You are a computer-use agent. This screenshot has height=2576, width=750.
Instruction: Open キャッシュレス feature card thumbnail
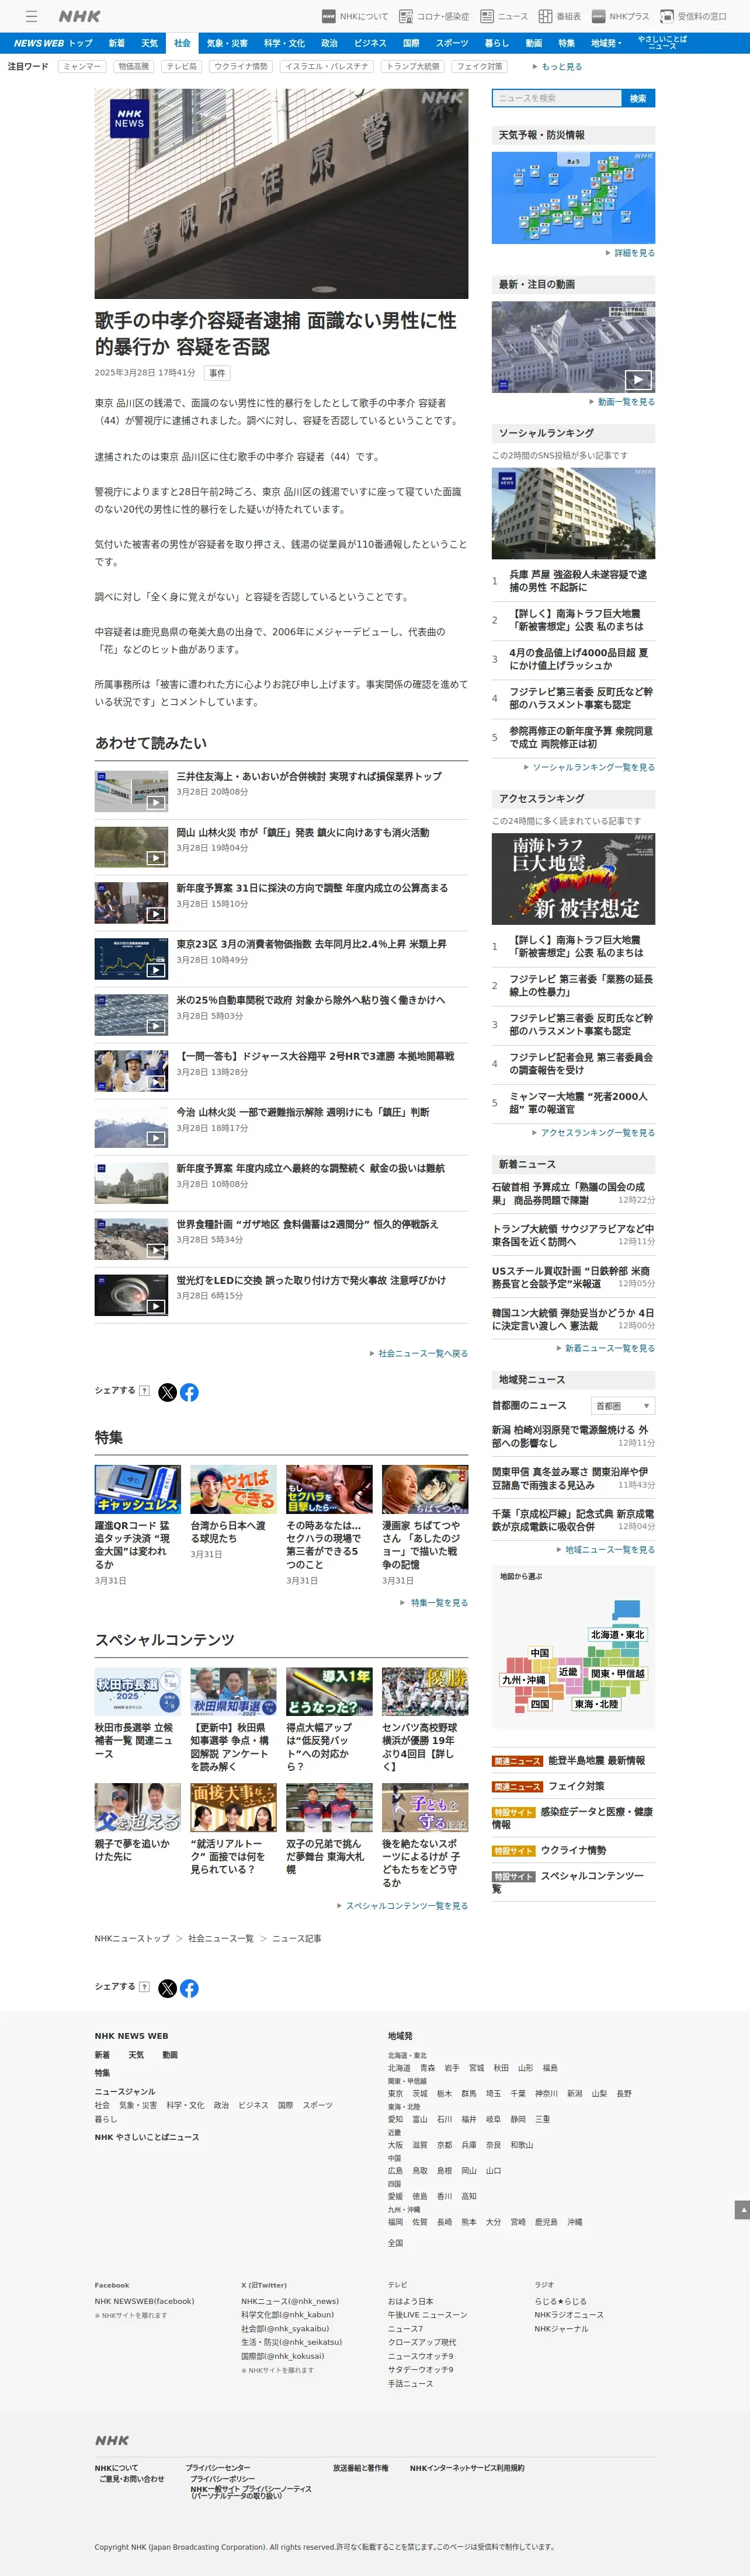point(138,1489)
